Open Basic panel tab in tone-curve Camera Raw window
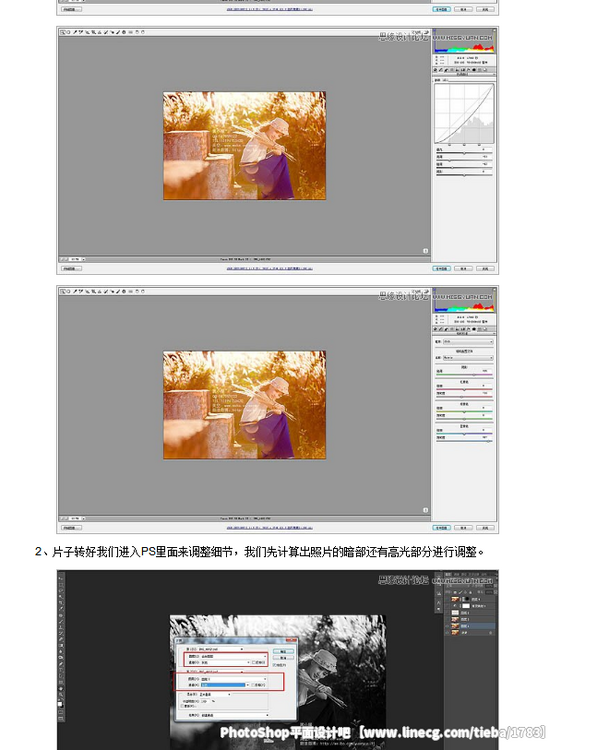The height and width of the screenshot is (750, 597). 435,70
